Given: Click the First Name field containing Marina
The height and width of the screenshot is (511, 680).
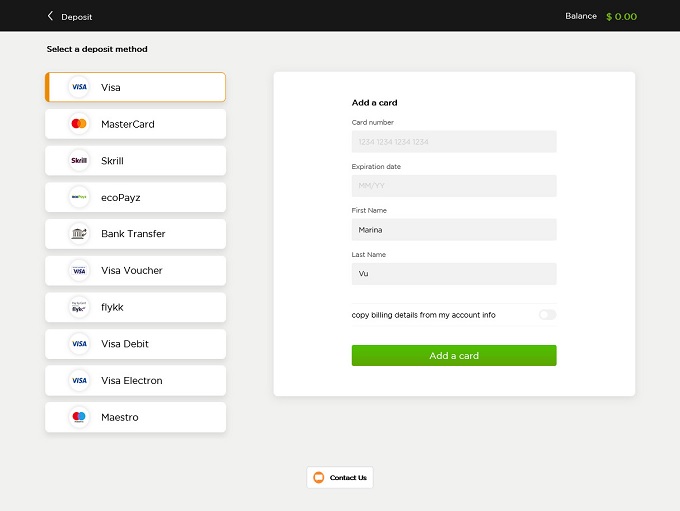Looking at the screenshot, I should click(454, 230).
